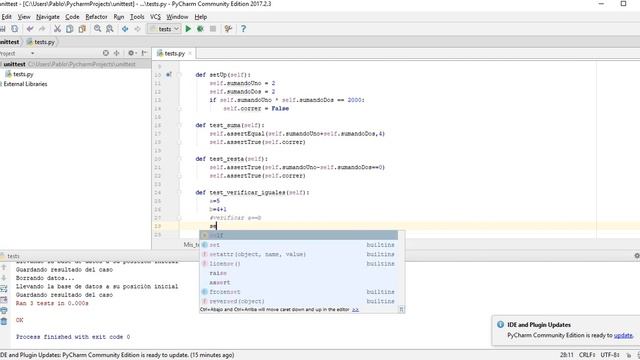Synchronize files with the toolbar sync icon
Screen dimensions: 640x360
click(x=15, y=29)
